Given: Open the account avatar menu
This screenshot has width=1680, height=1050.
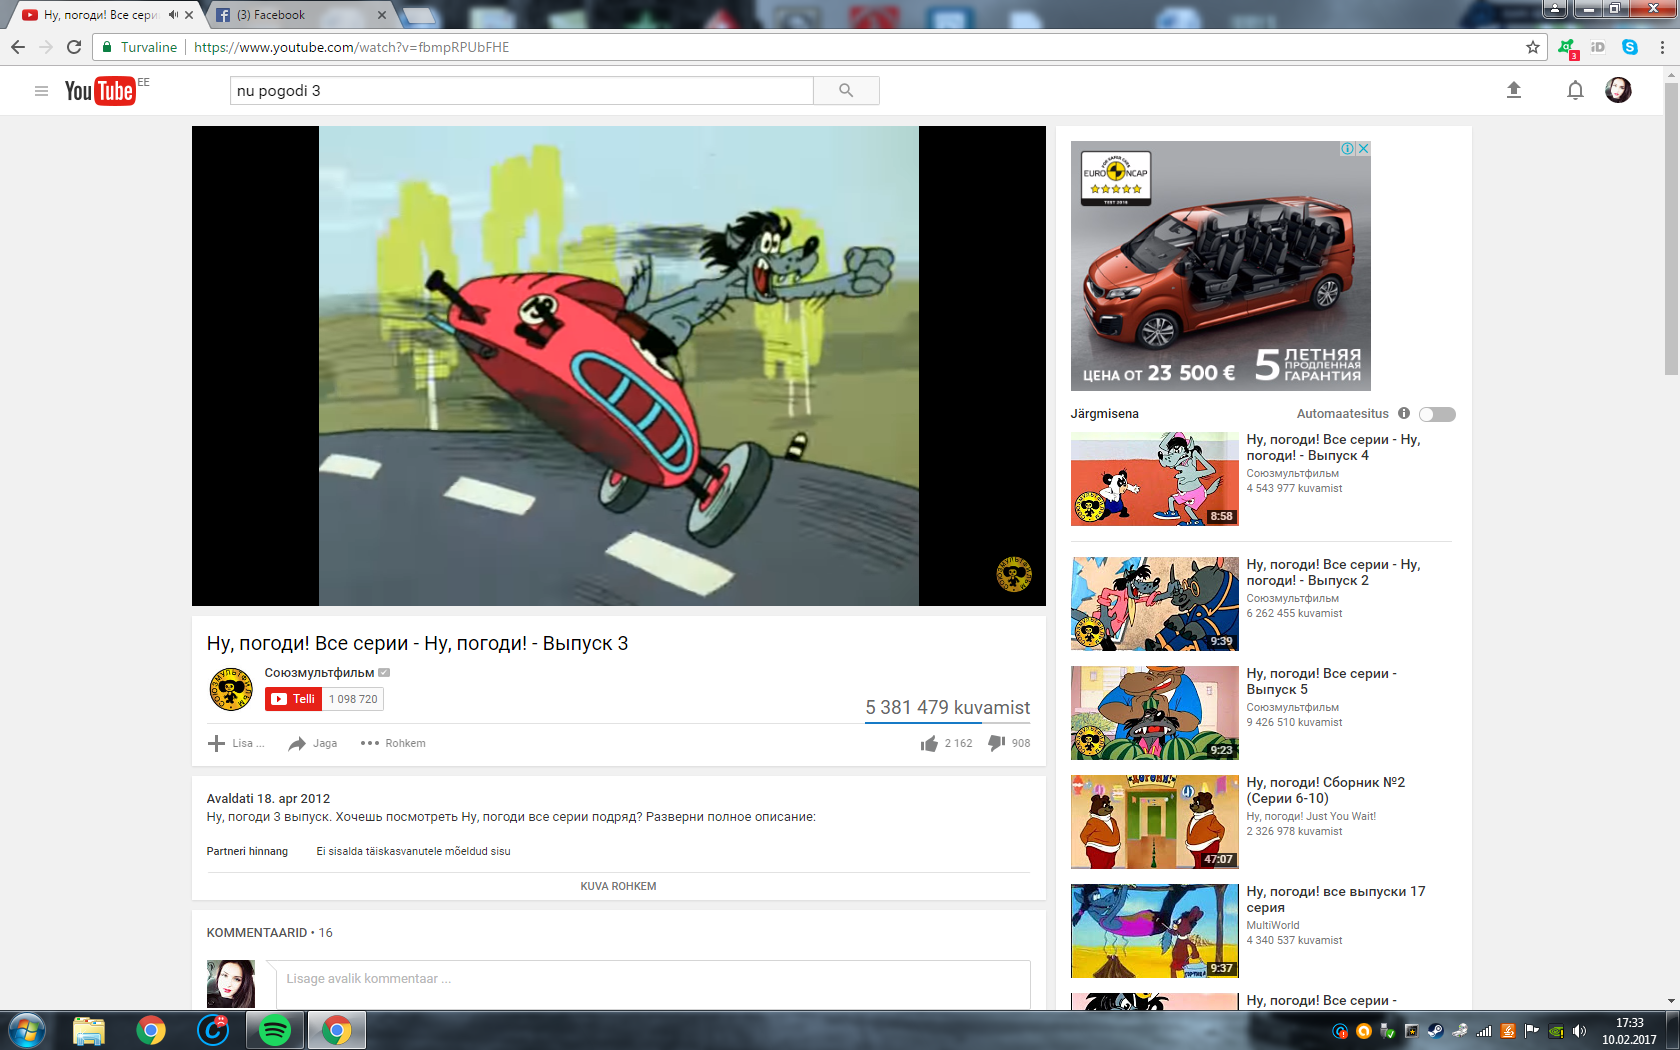Looking at the screenshot, I should (x=1618, y=90).
